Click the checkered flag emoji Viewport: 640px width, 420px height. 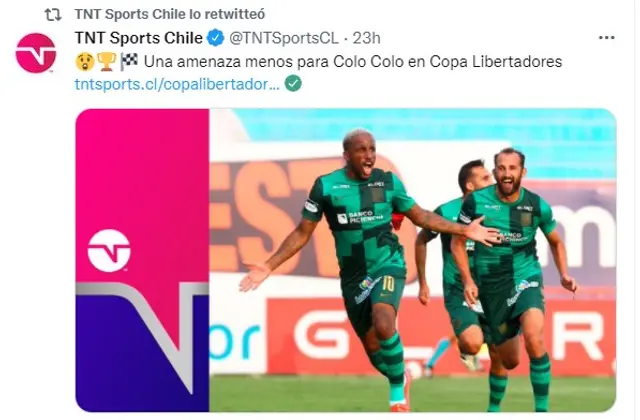tap(129, 62)
